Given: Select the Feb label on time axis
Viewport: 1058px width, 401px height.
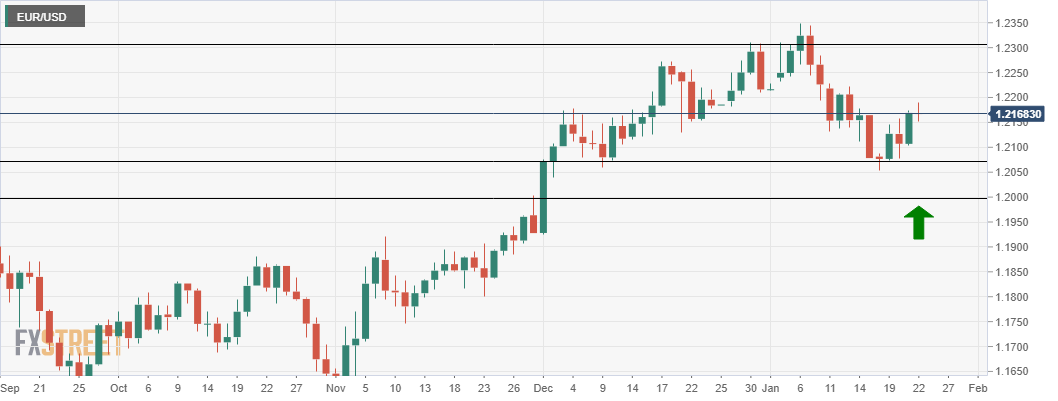Looking at the screenshot, I should click(978, 387).
